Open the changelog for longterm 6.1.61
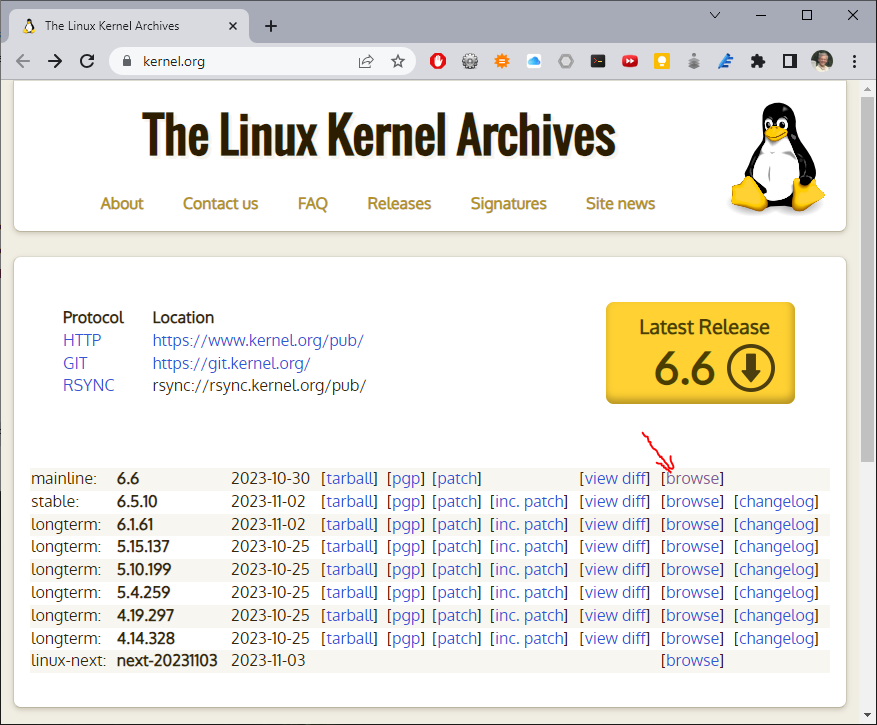Viewport: 877px width, 725px height. [776, 524]
